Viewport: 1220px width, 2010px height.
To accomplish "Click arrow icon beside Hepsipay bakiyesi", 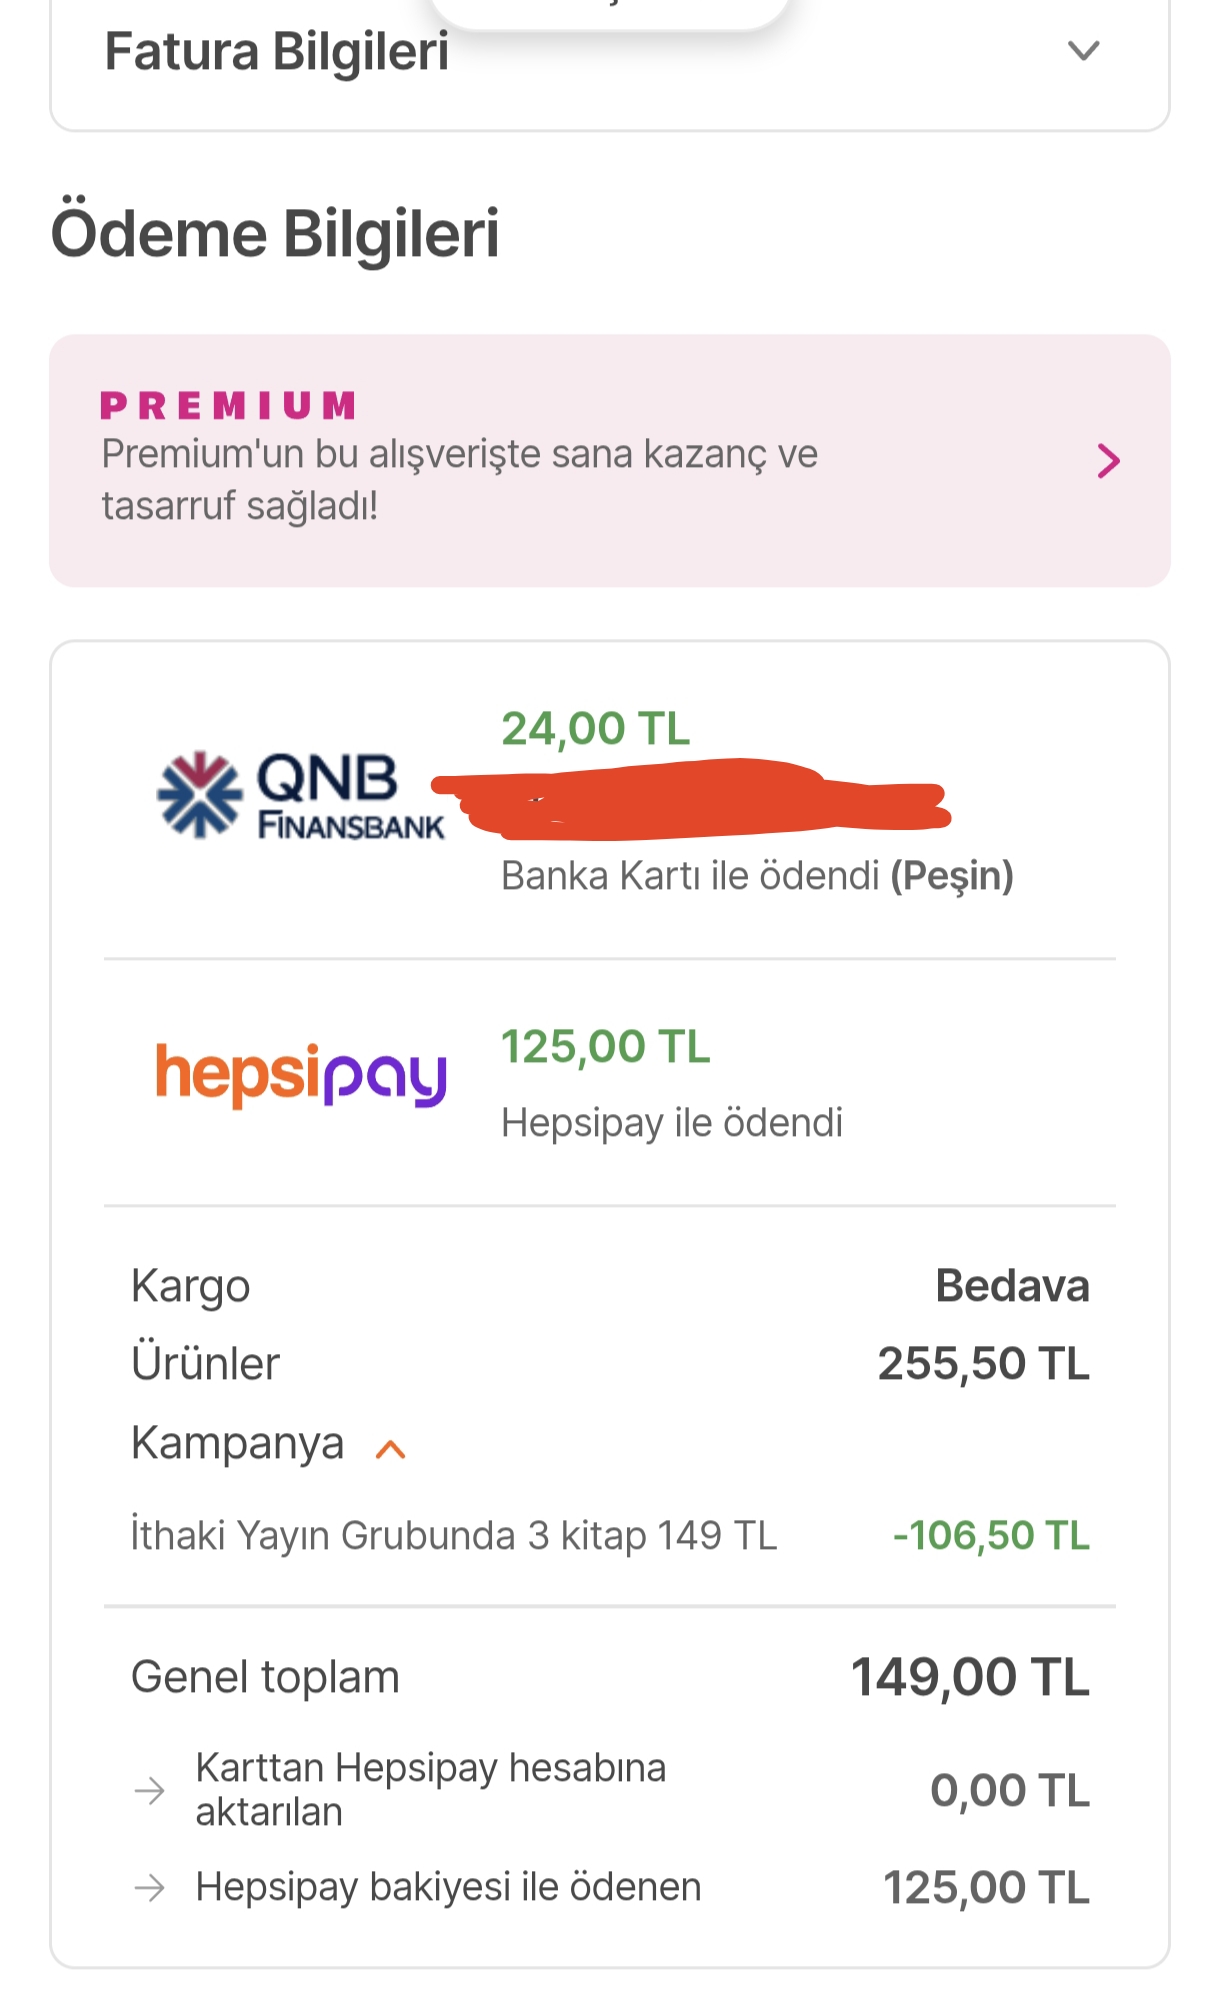I will point(150,1888).
